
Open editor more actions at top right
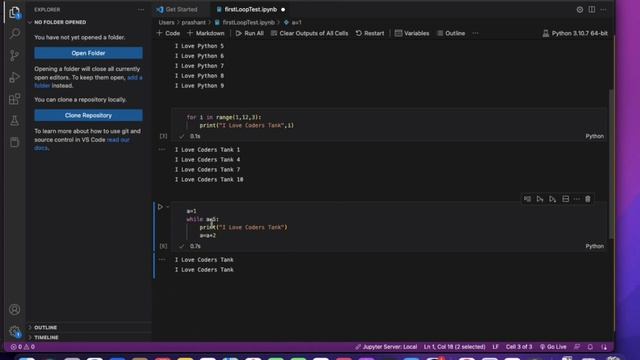603,9
